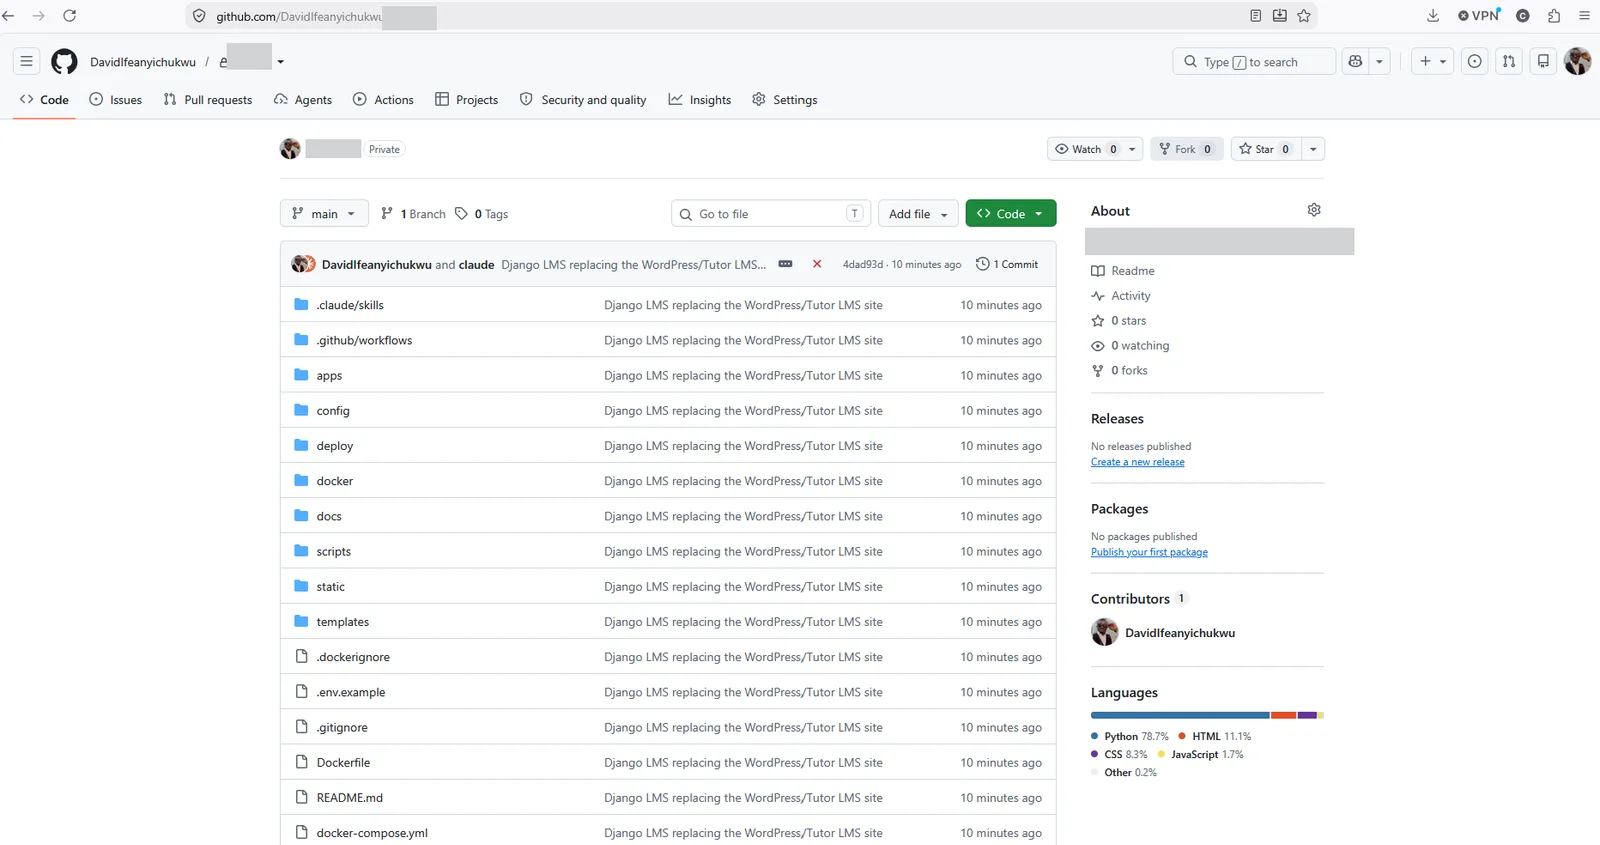The height and width of the screenshot is (845, 1600).
Task: Click the blue Python segment of language bar
Action: point(1180,715)
